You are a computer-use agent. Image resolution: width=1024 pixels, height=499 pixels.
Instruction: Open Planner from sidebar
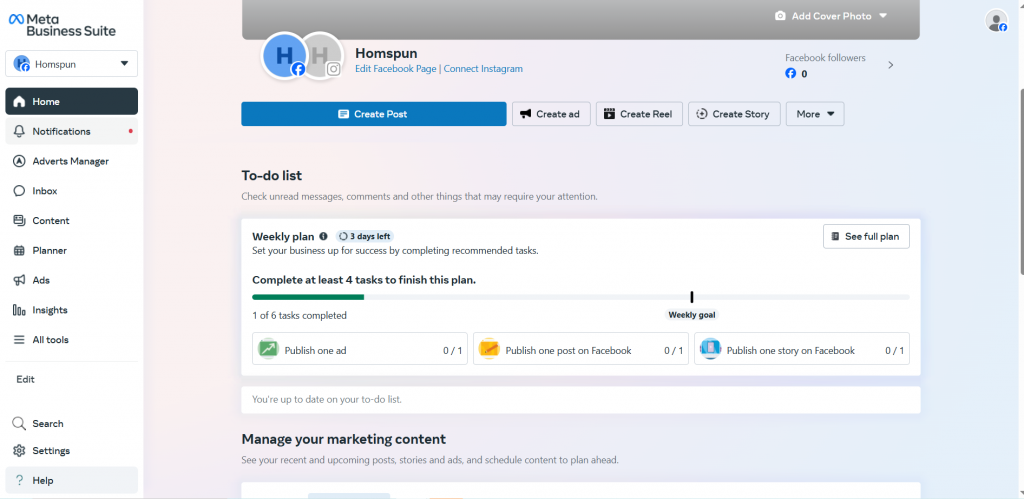click(72, 251)
